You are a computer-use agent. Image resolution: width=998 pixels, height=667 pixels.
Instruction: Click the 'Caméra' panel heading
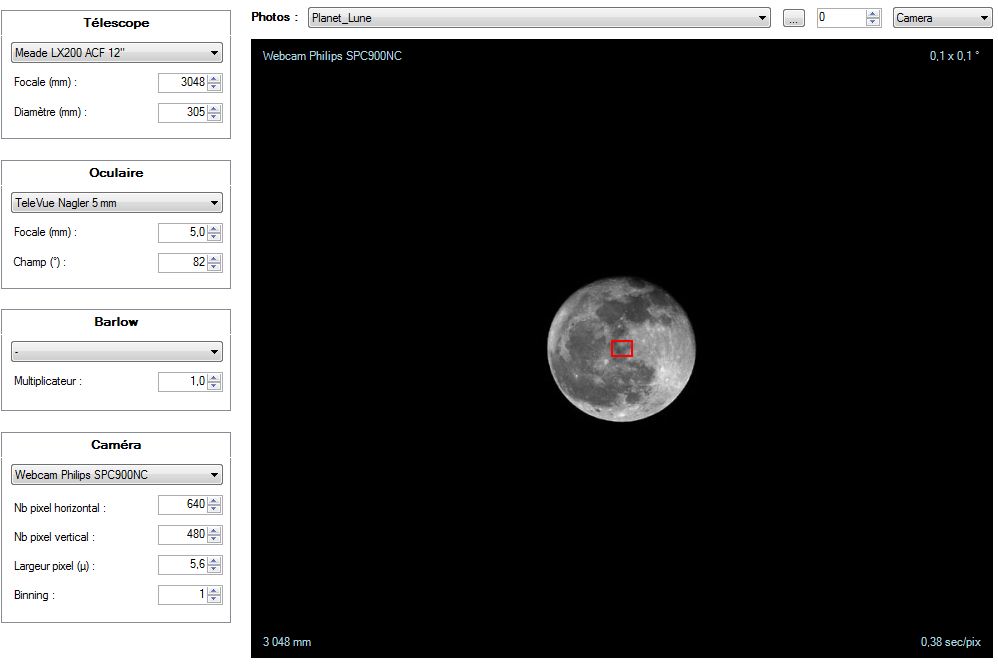pos(116,445)
